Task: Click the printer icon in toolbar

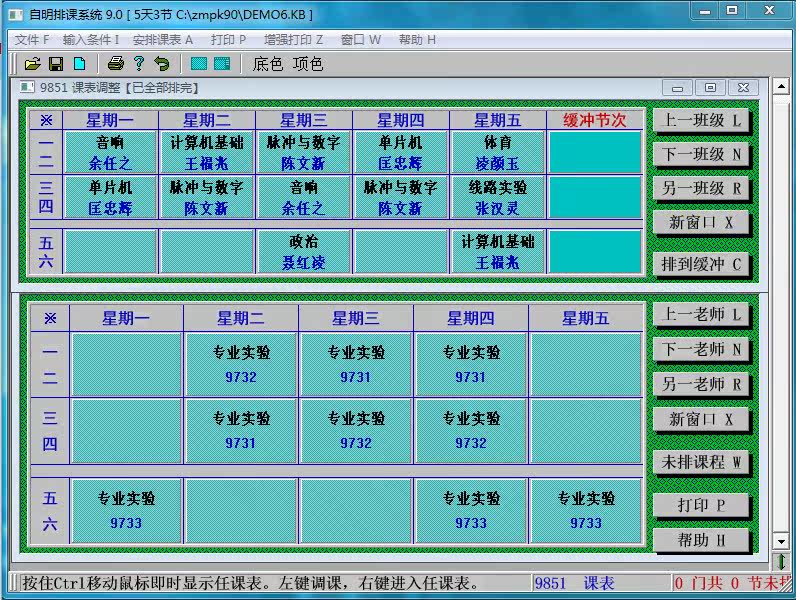Action: click(x=116, y=63)
